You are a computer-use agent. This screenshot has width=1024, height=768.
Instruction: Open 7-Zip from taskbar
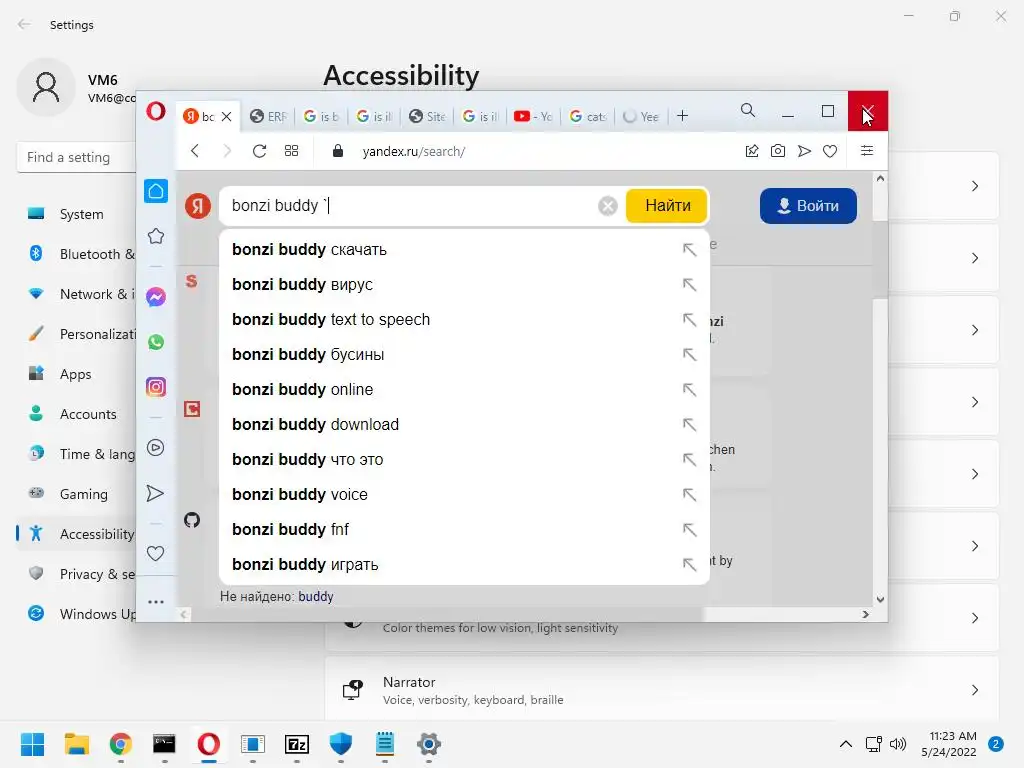pos(296,744)
